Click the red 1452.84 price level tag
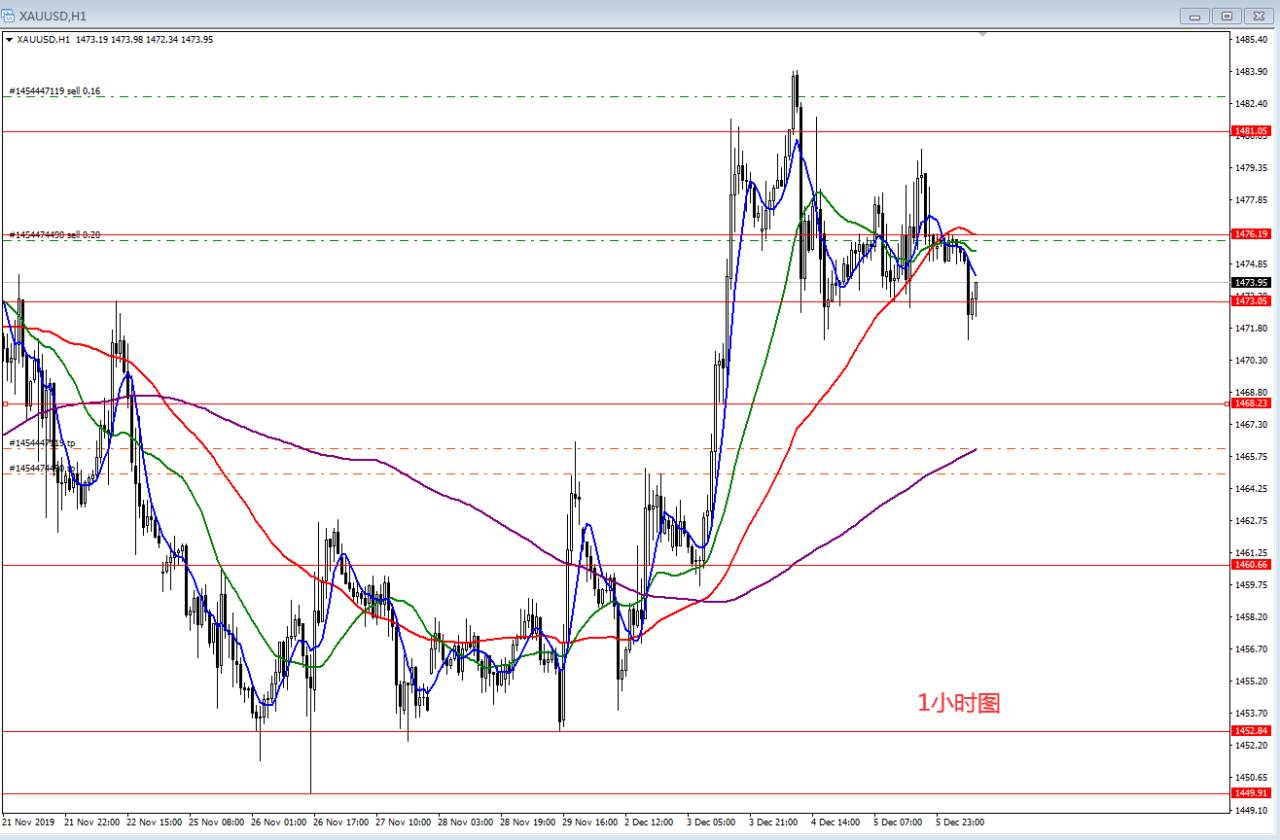Viewport: 1280px width, 840px height. (x=1251, y=731)
